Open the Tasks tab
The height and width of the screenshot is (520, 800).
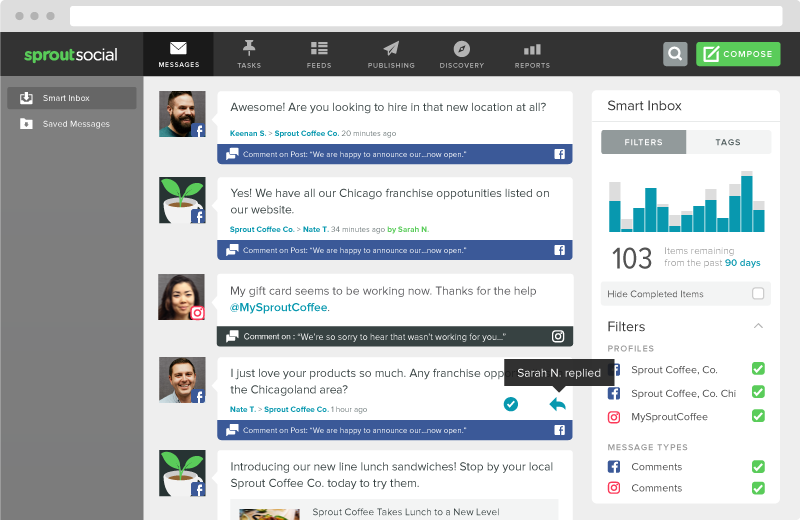tap(249, 54)
